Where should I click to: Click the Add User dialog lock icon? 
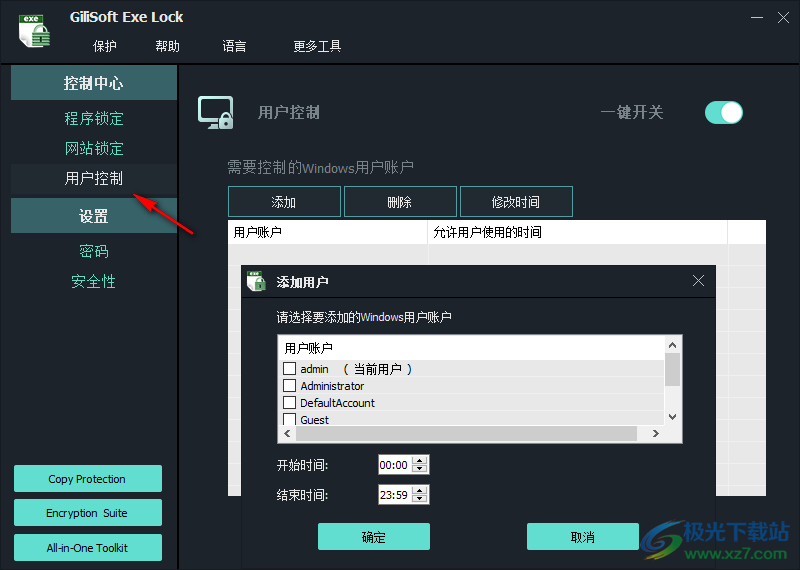tap(256, 281)
